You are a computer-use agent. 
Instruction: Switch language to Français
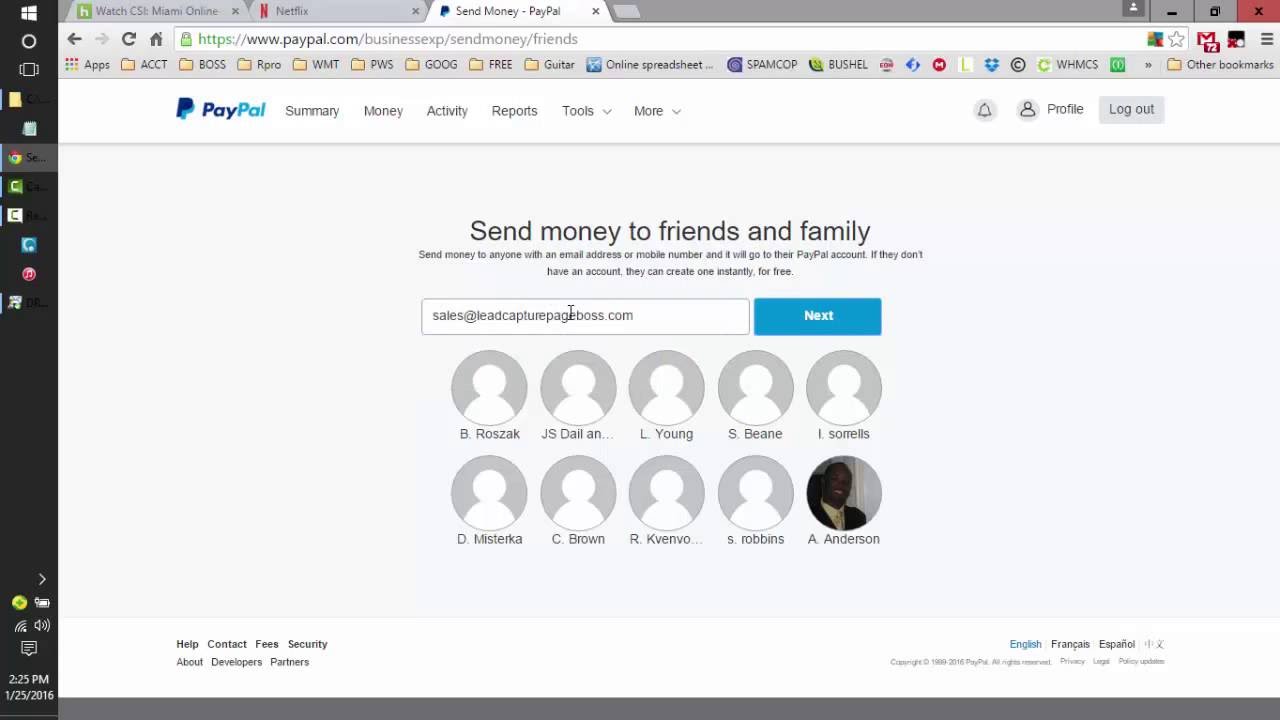click(x=1070, y=644)
